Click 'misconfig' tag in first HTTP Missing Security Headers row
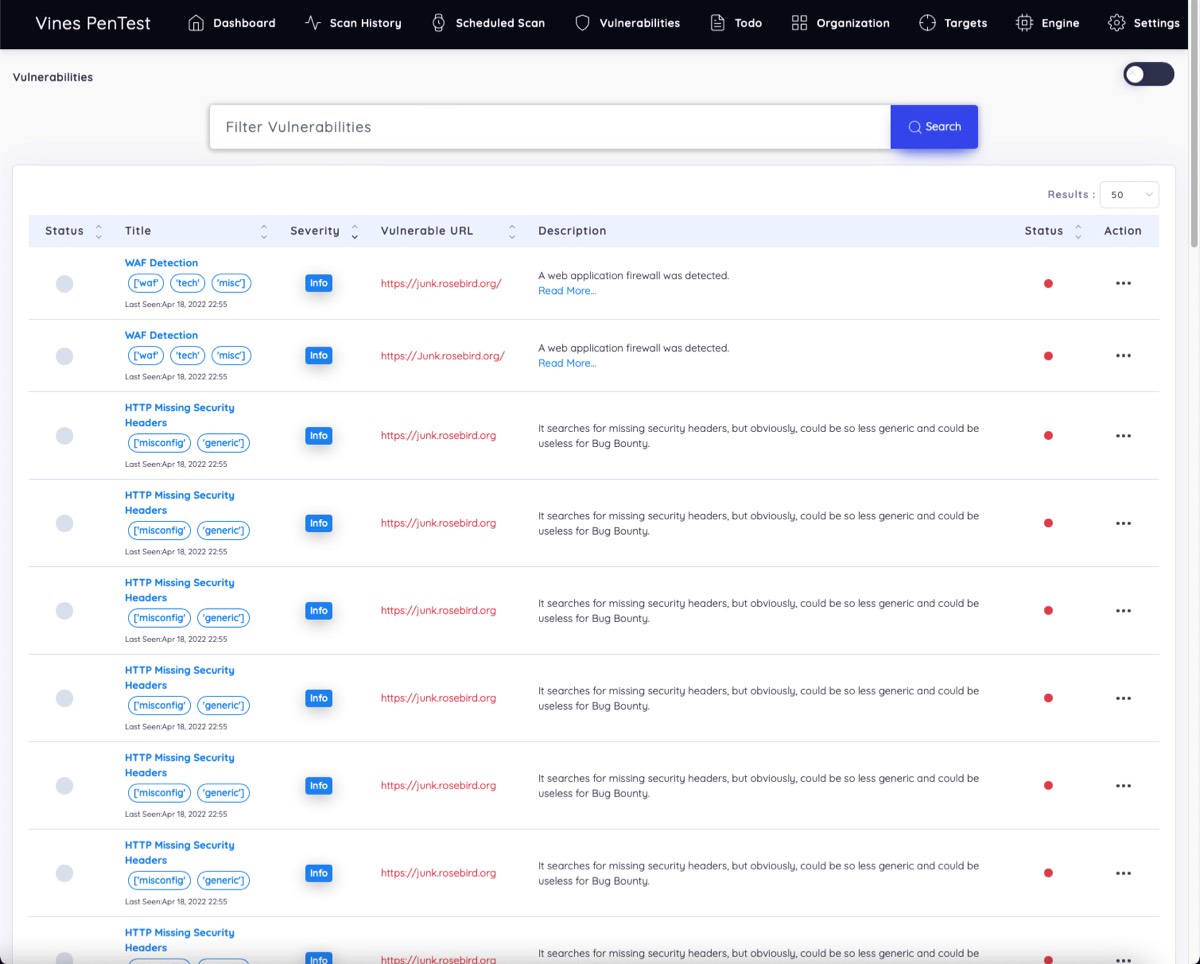 [x=161, y=443]
